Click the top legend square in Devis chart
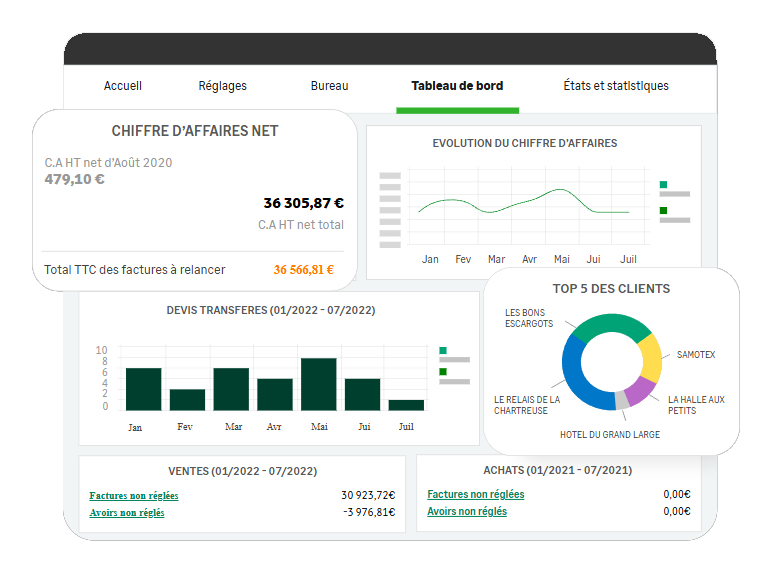The height and width of the screenshot is (577, 772). [x=443, y=351]
